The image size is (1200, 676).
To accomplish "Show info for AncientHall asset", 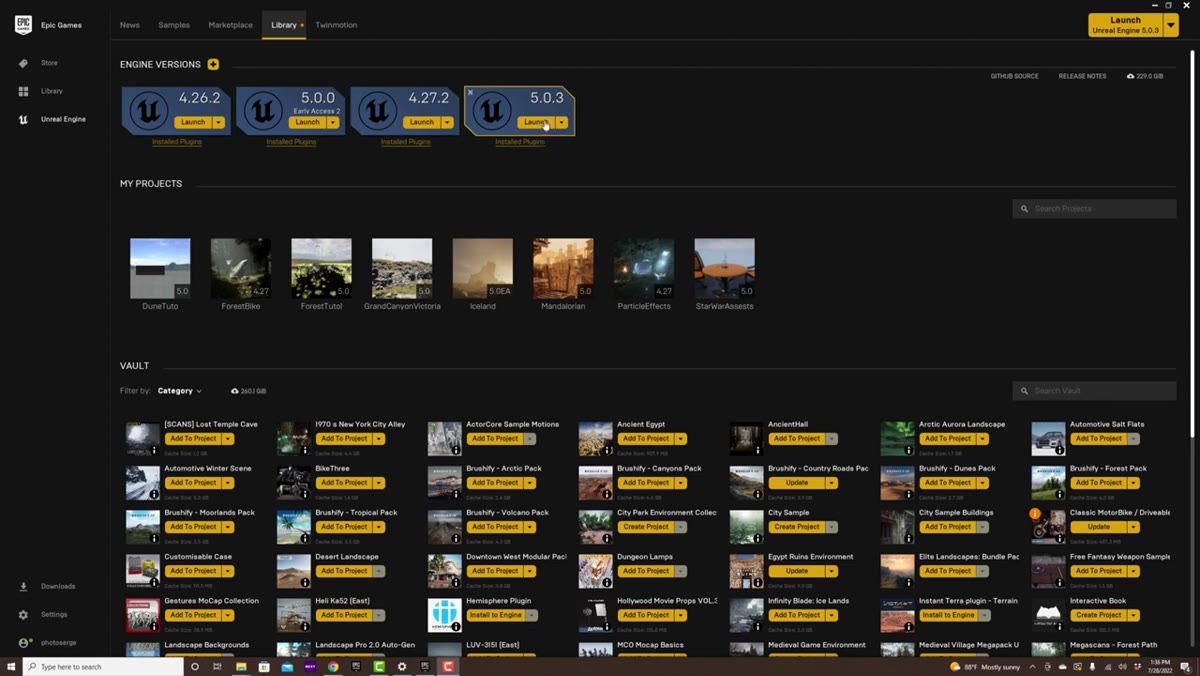I will (758, 450).
